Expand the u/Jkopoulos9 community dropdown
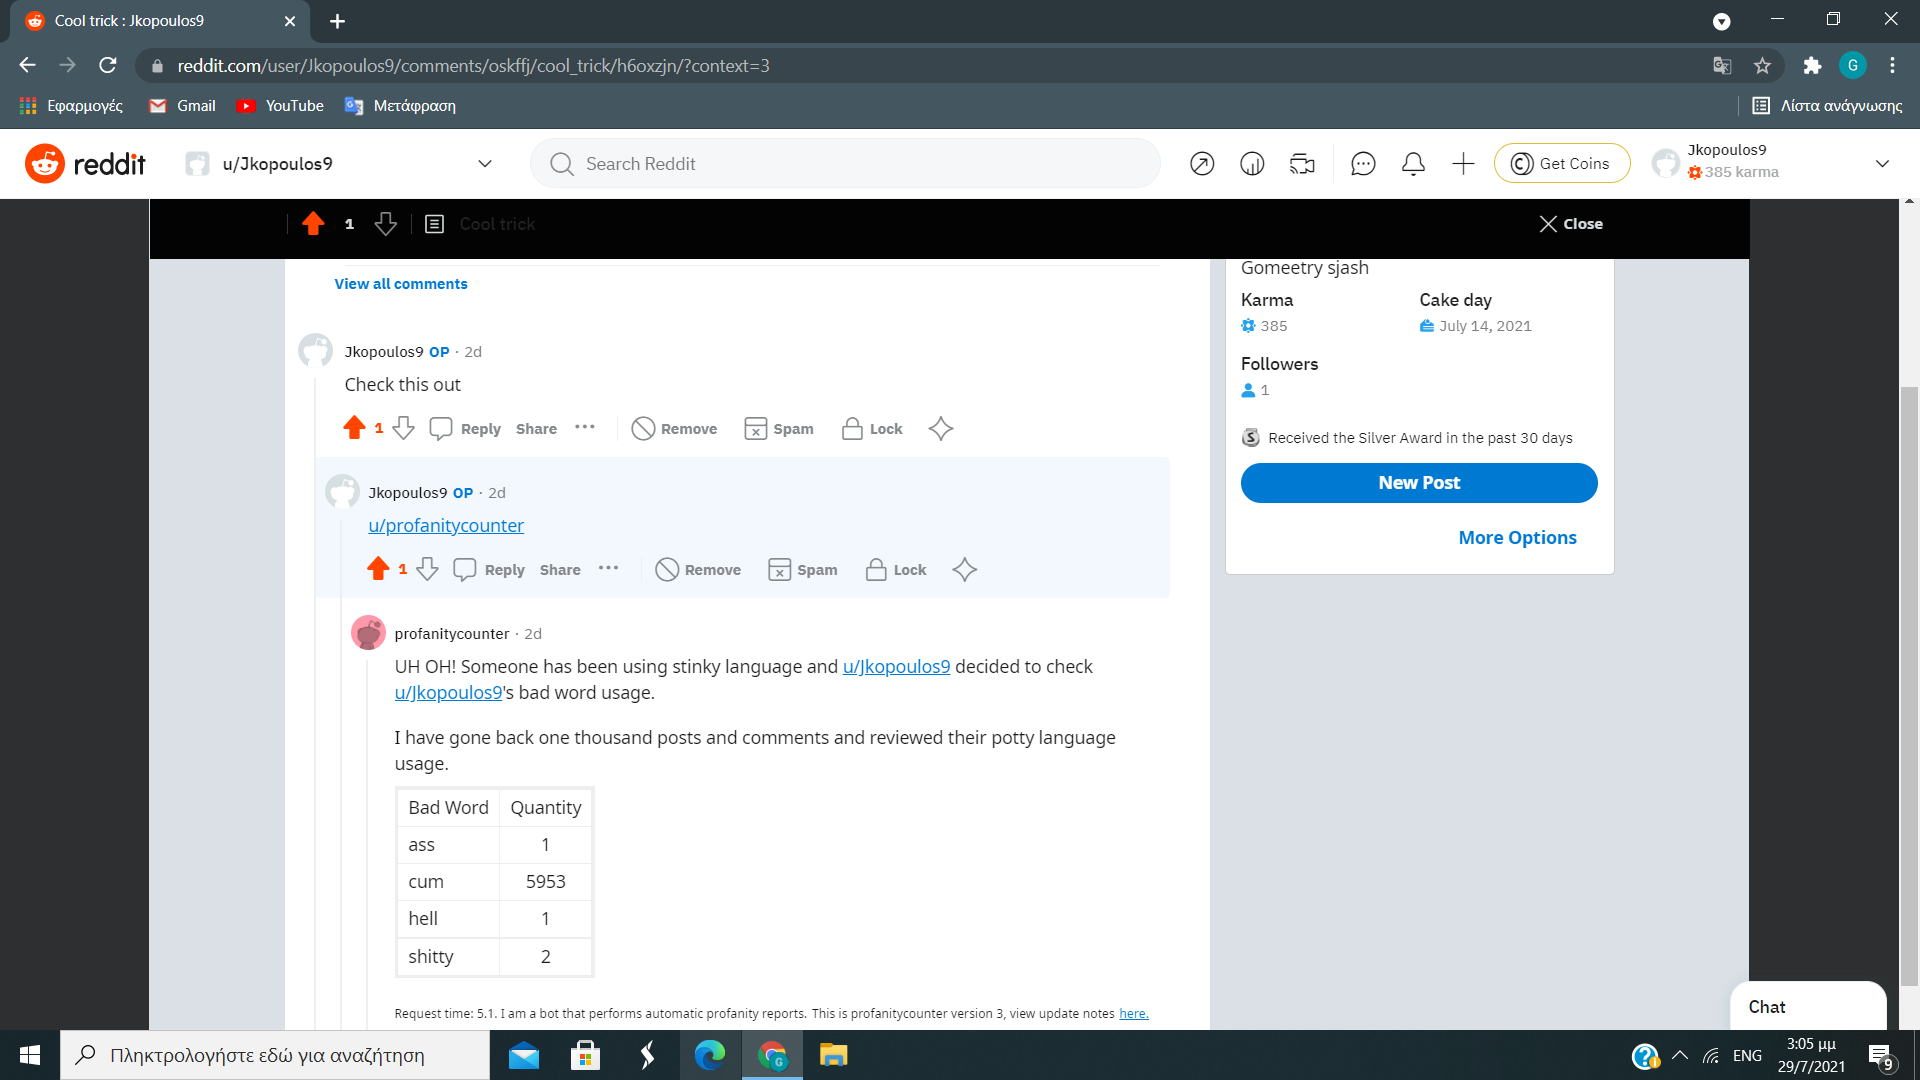This screenshot has height=1080, width=1920. click(485, 164)
